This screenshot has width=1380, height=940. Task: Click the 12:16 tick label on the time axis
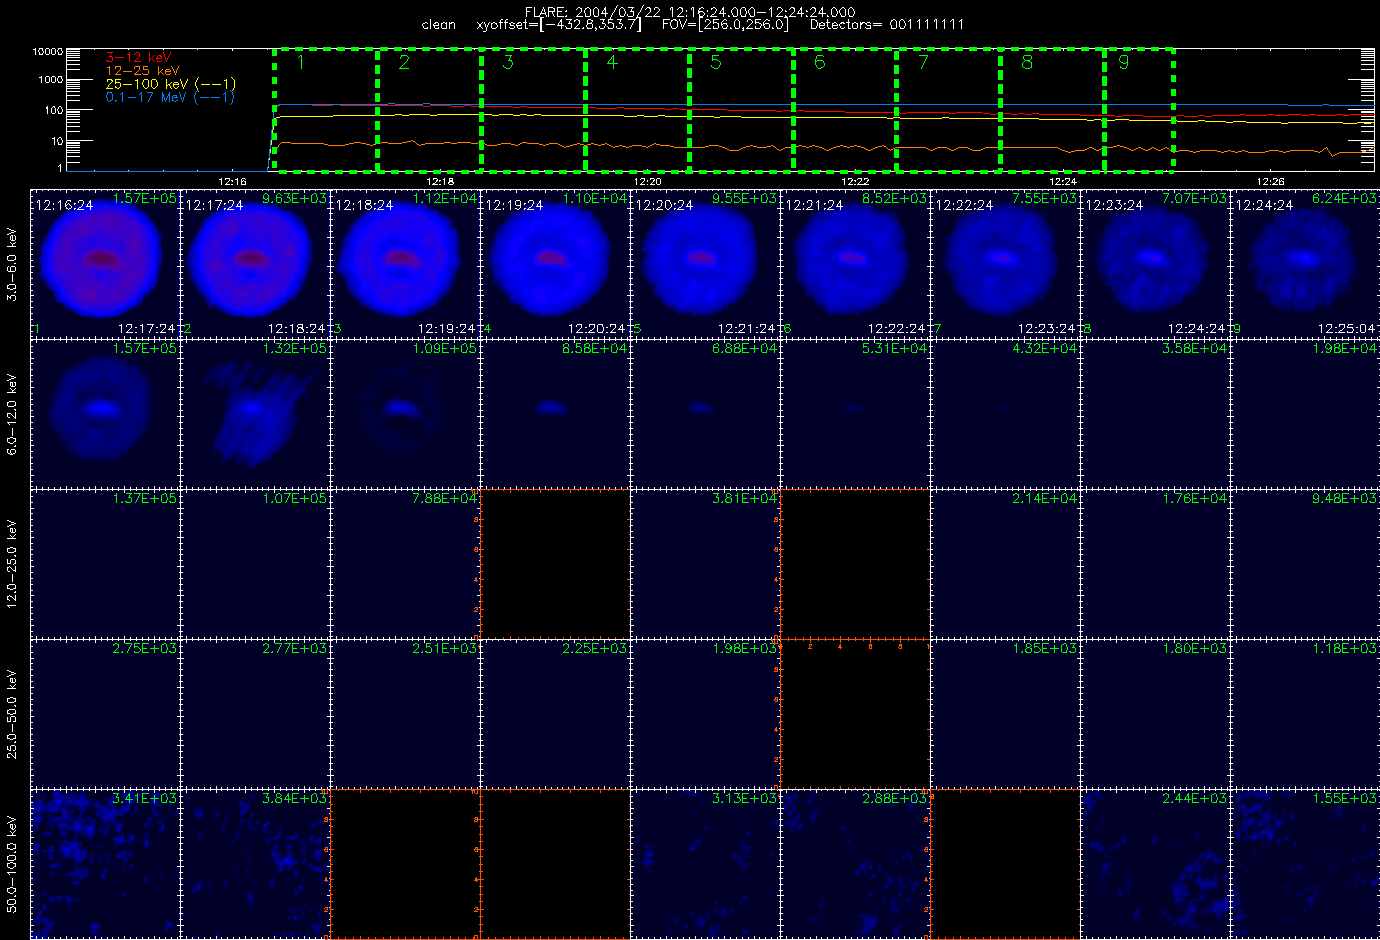click(231, 182)
